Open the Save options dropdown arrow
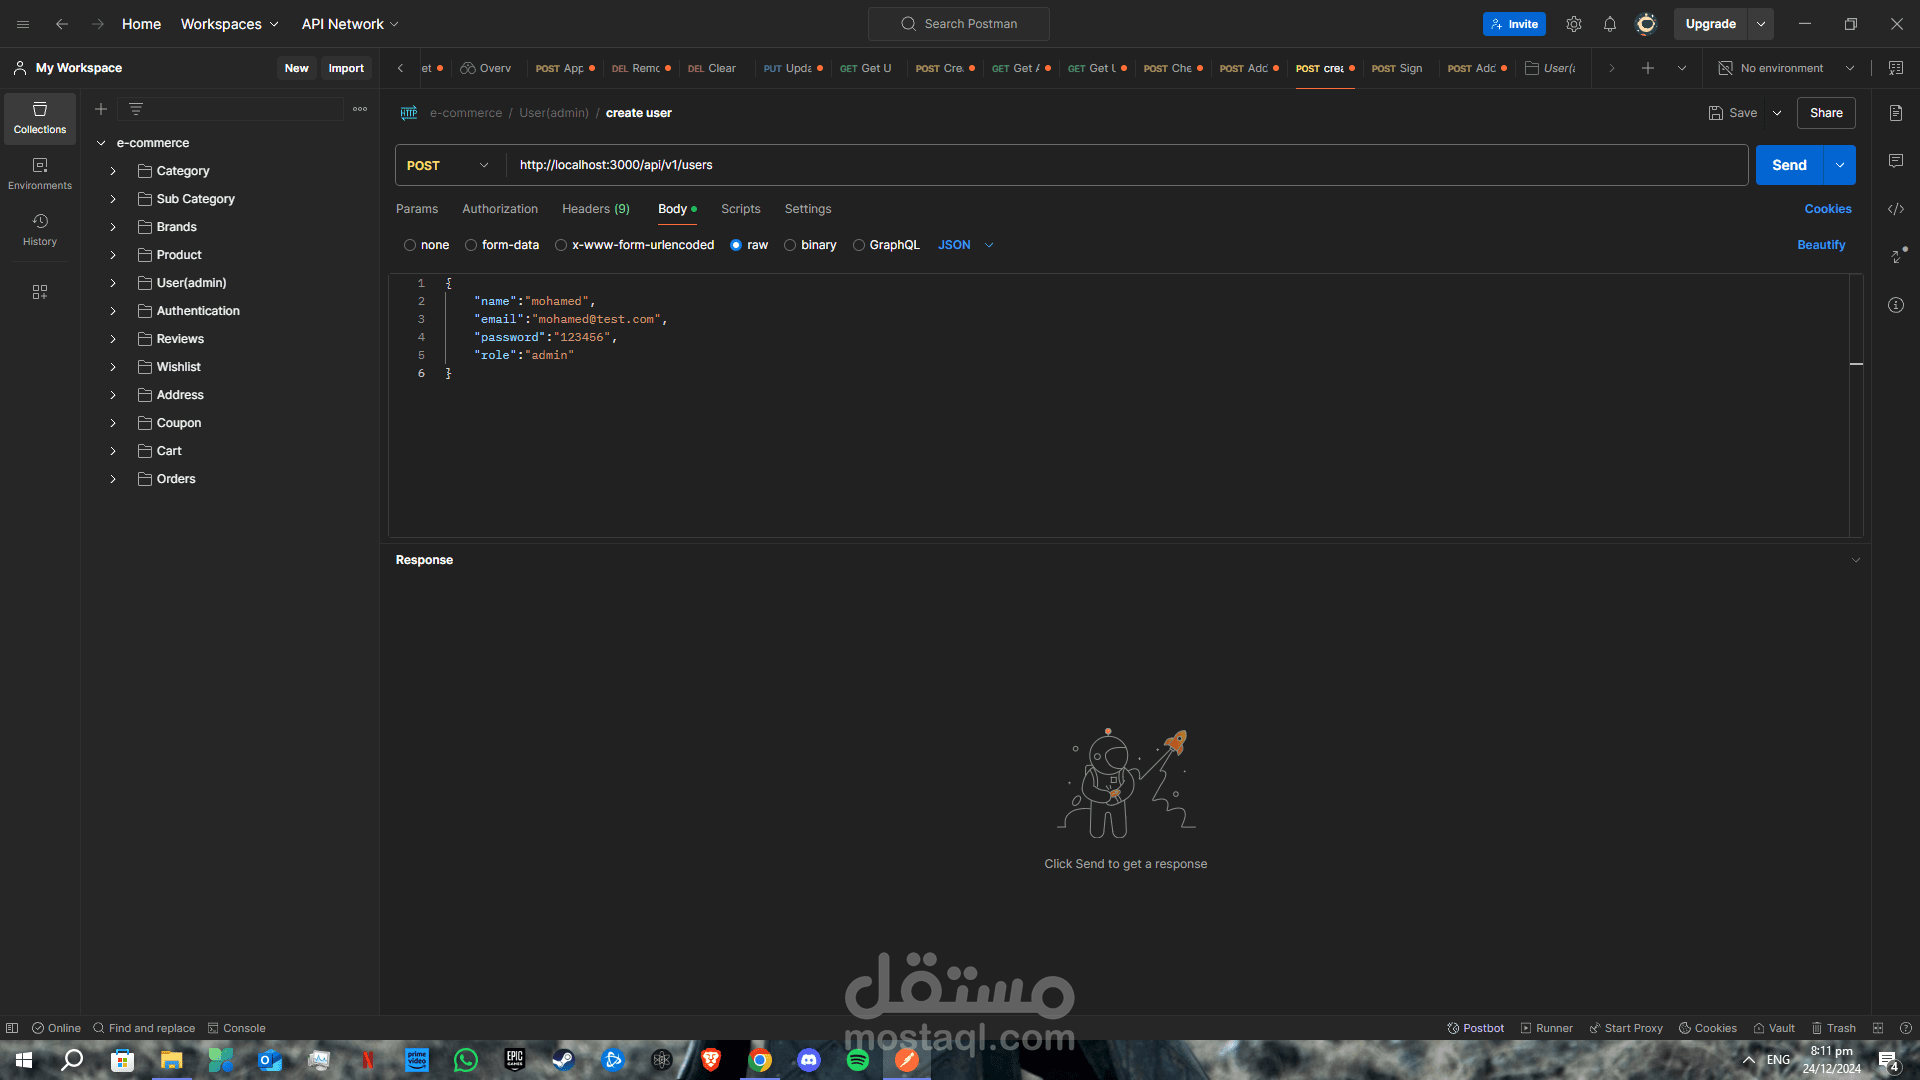Image resolution: width=1920 pixels, height=1080 pixels. tap(1777, 113)
